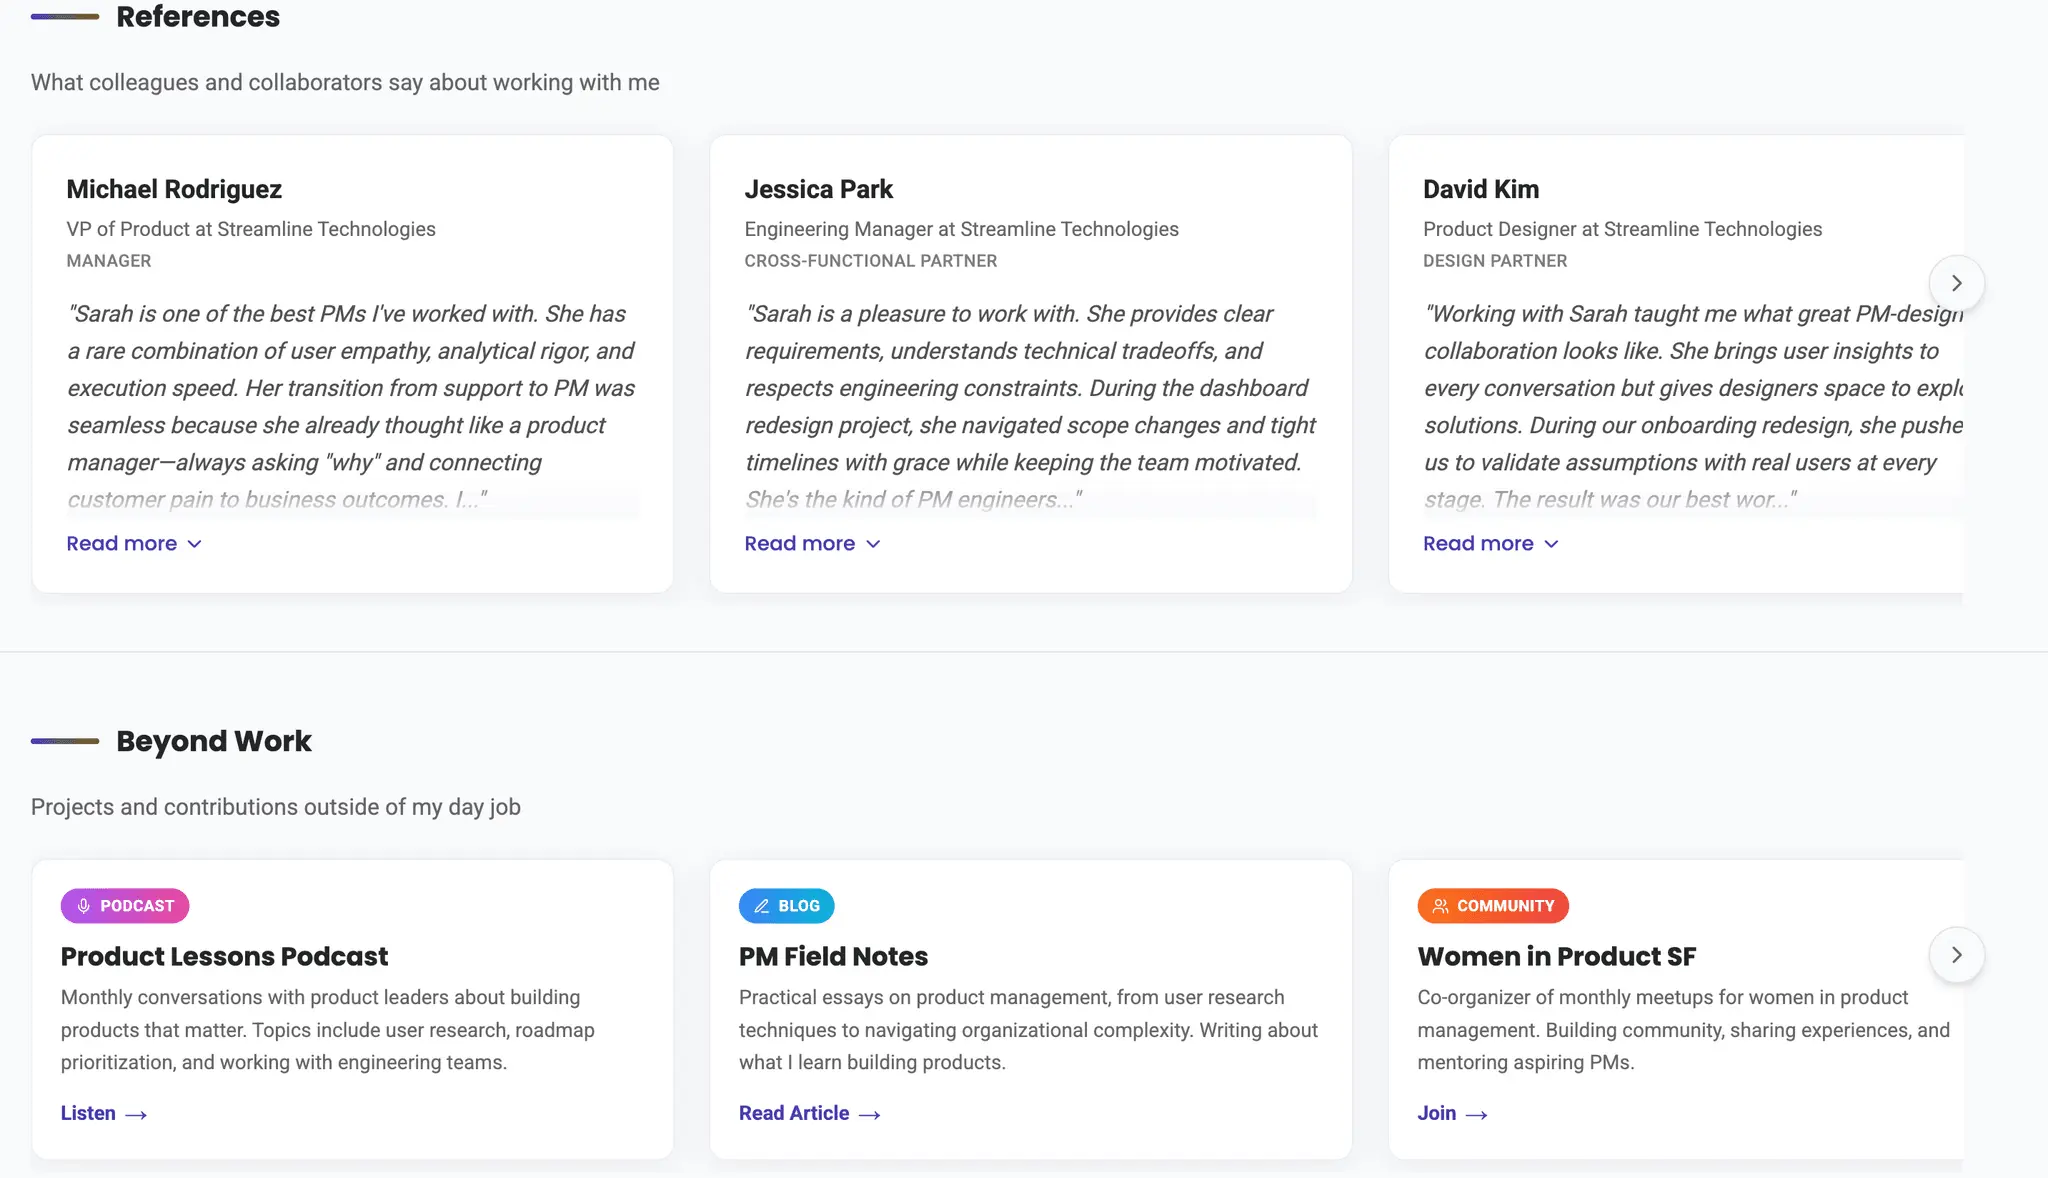Click the pencil icon in the Blog badge
The image size is (2048, 1178).
coord(762,906)
